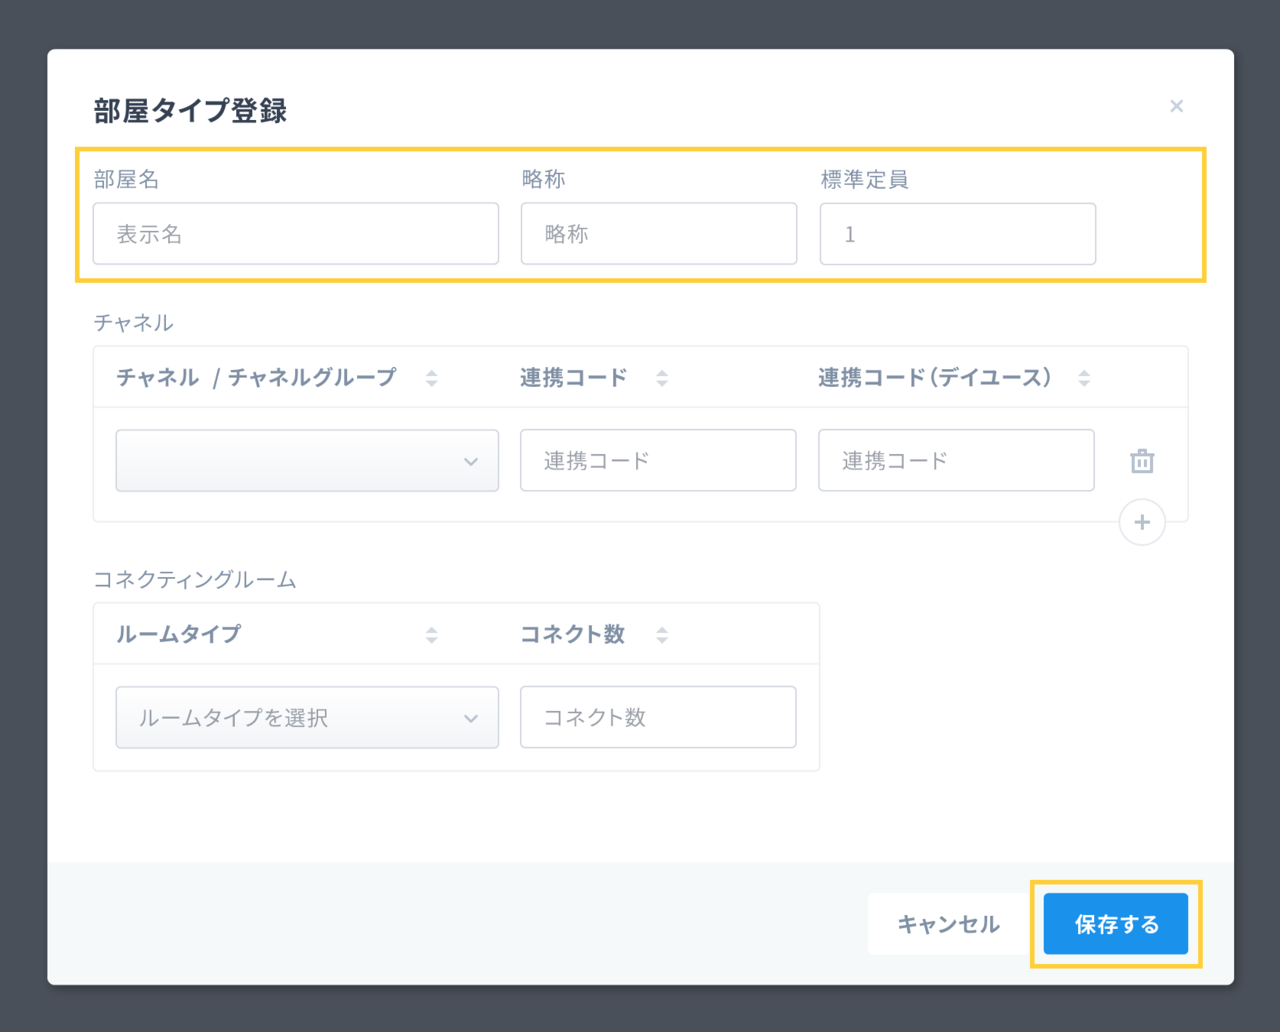Click sort arrows beside コネクト数 header
This screenshot has height=1032, width=1280.
(662, 635)
